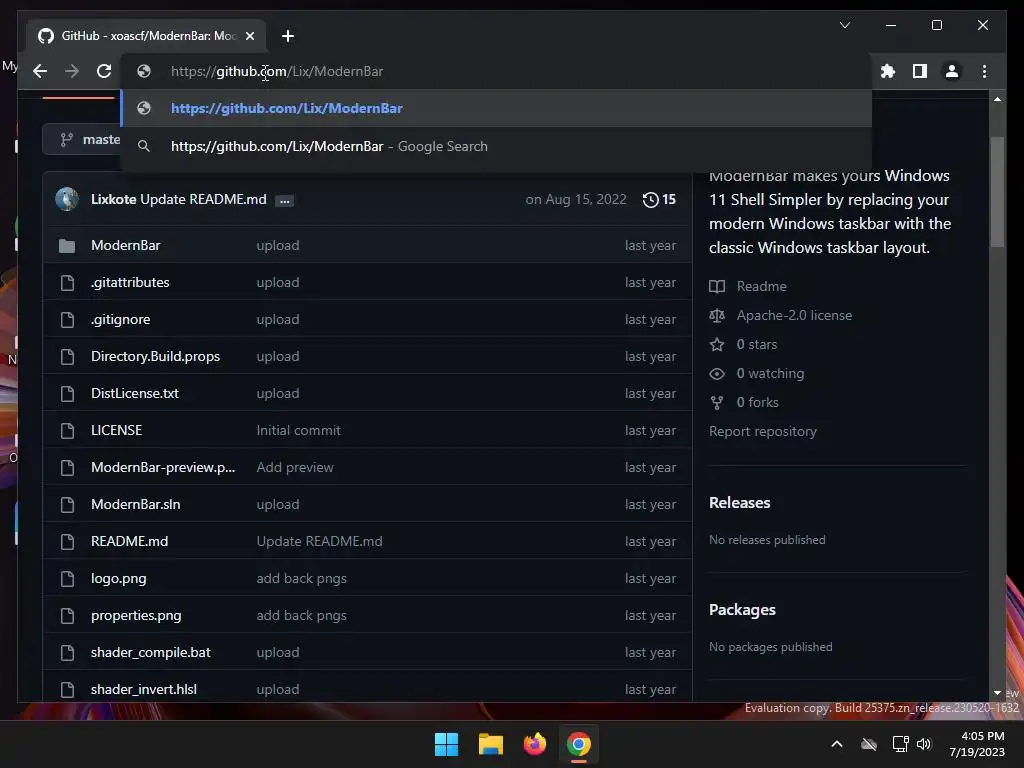Choose the Google Search suggestion
1024x768 pixels.
(x=497, y=146)
